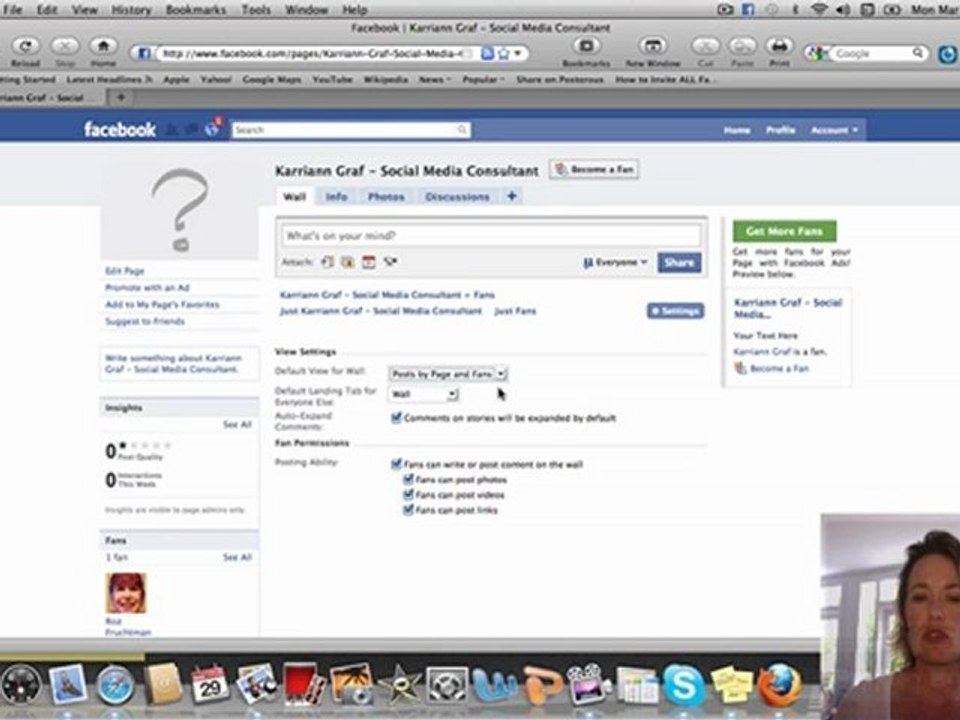Screen dimensions: 960x720
Task: Click the bookmark star in address bar
Action: coord(504,54)
